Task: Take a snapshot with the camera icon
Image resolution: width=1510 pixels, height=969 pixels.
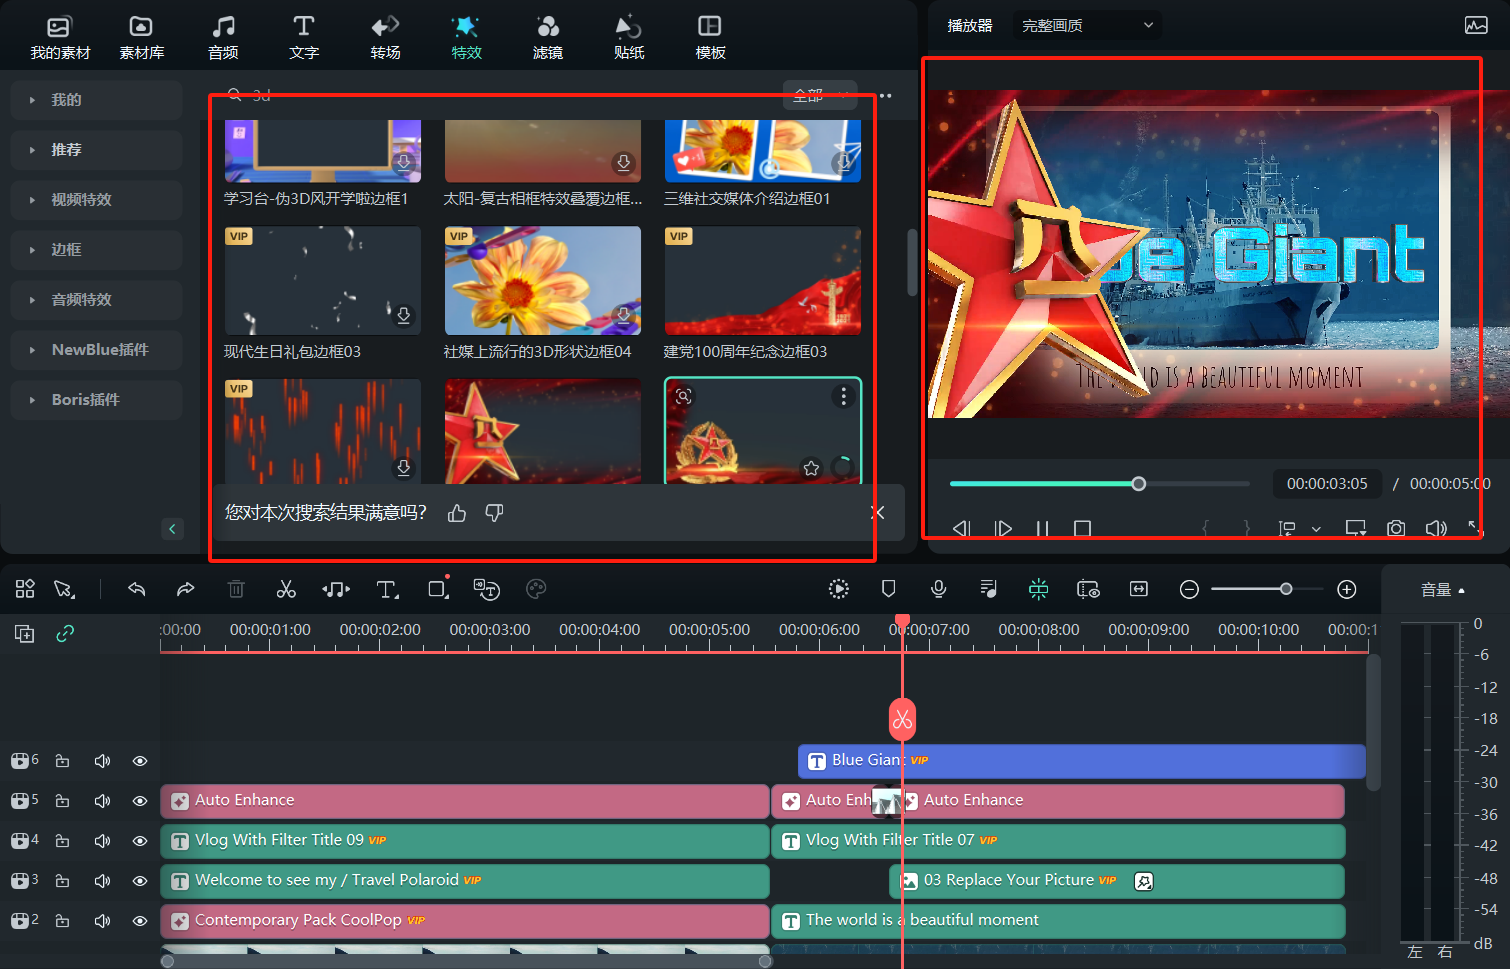Action: (x=1396, y=528)
